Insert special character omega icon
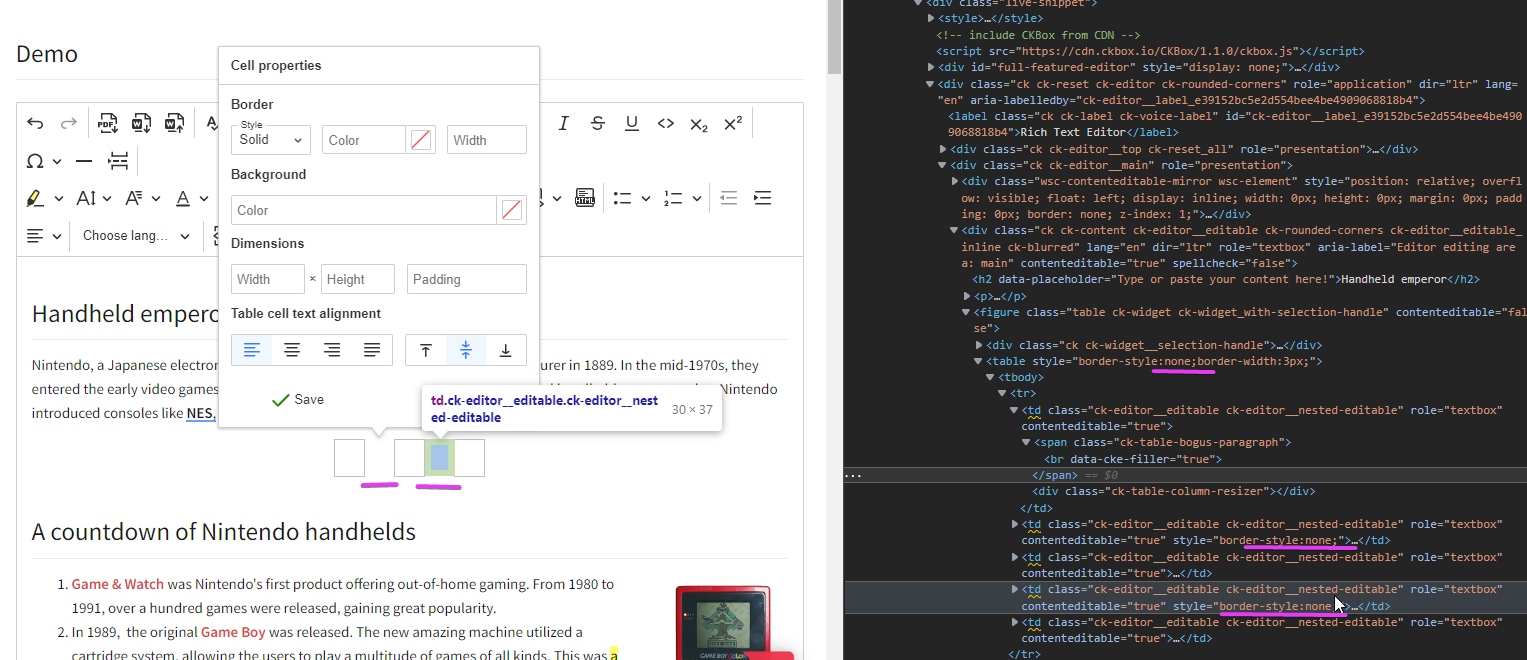This screenshot has width=1527, height=660. click(x=35, y=161)
